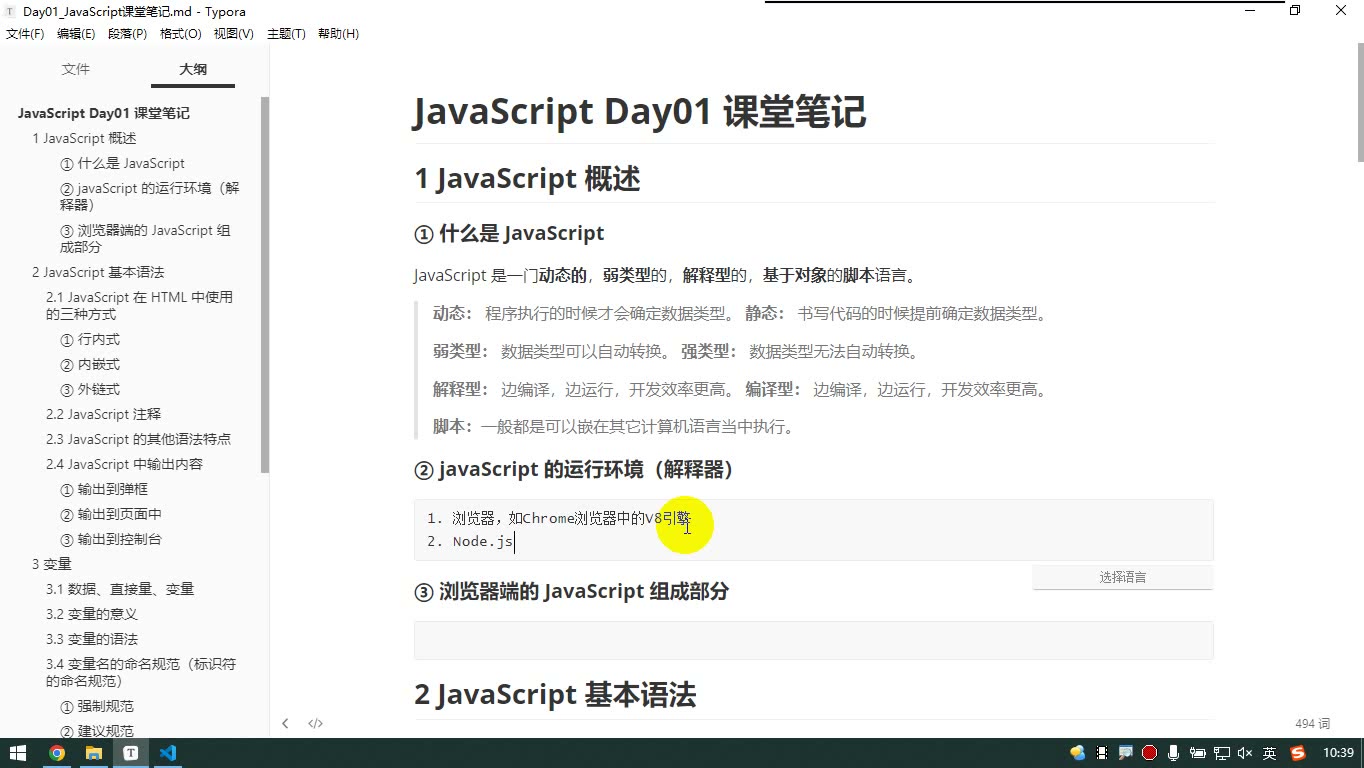Open the 视图(V) menu
This screenshot has height=768, width=1364.
tap(234, 34)
